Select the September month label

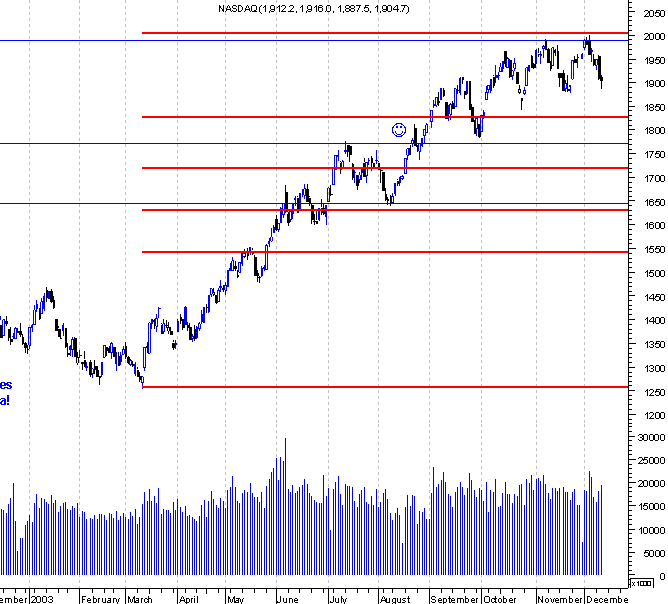pyautogui.click(x=454, y=599)
